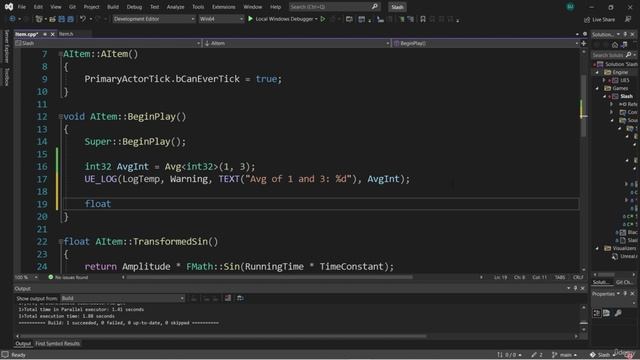
Task: Open the Server Explorer side tab
Action: pyautogui.click(x=6, y=46)
